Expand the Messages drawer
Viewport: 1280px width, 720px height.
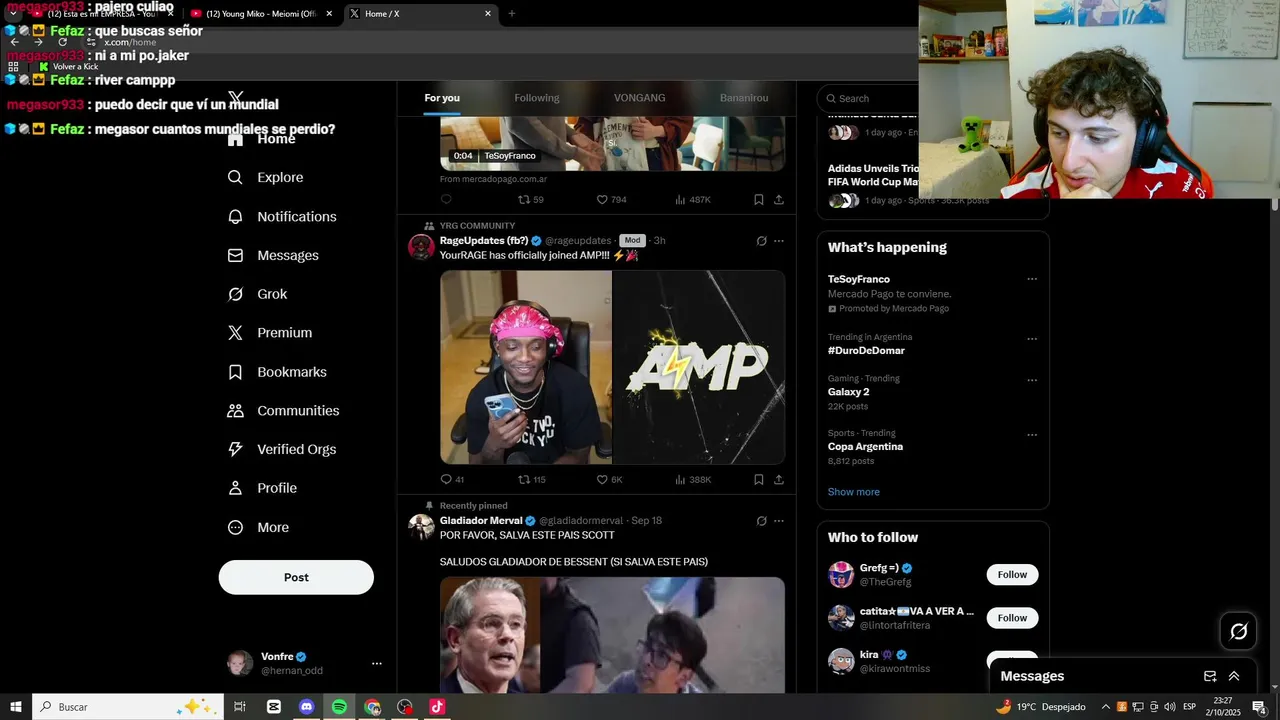point(1234,676)
